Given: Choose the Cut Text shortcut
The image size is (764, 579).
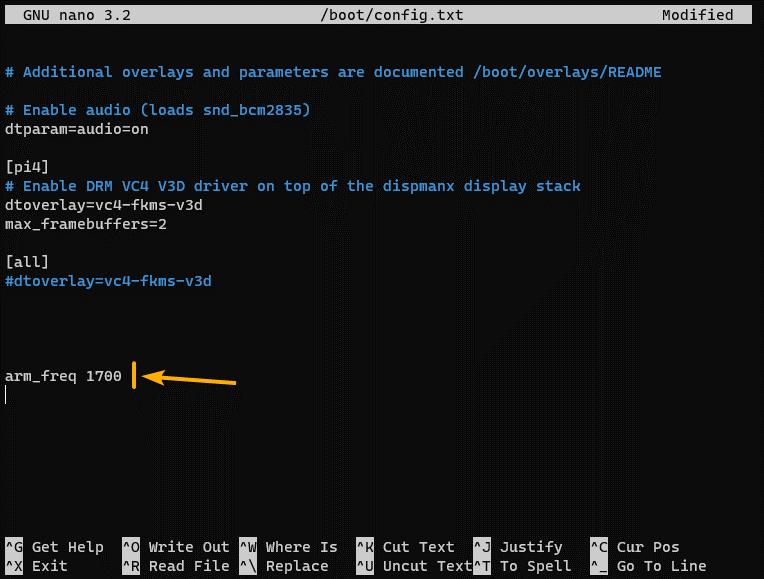Looking at the screenshot, I should point(418,547).
